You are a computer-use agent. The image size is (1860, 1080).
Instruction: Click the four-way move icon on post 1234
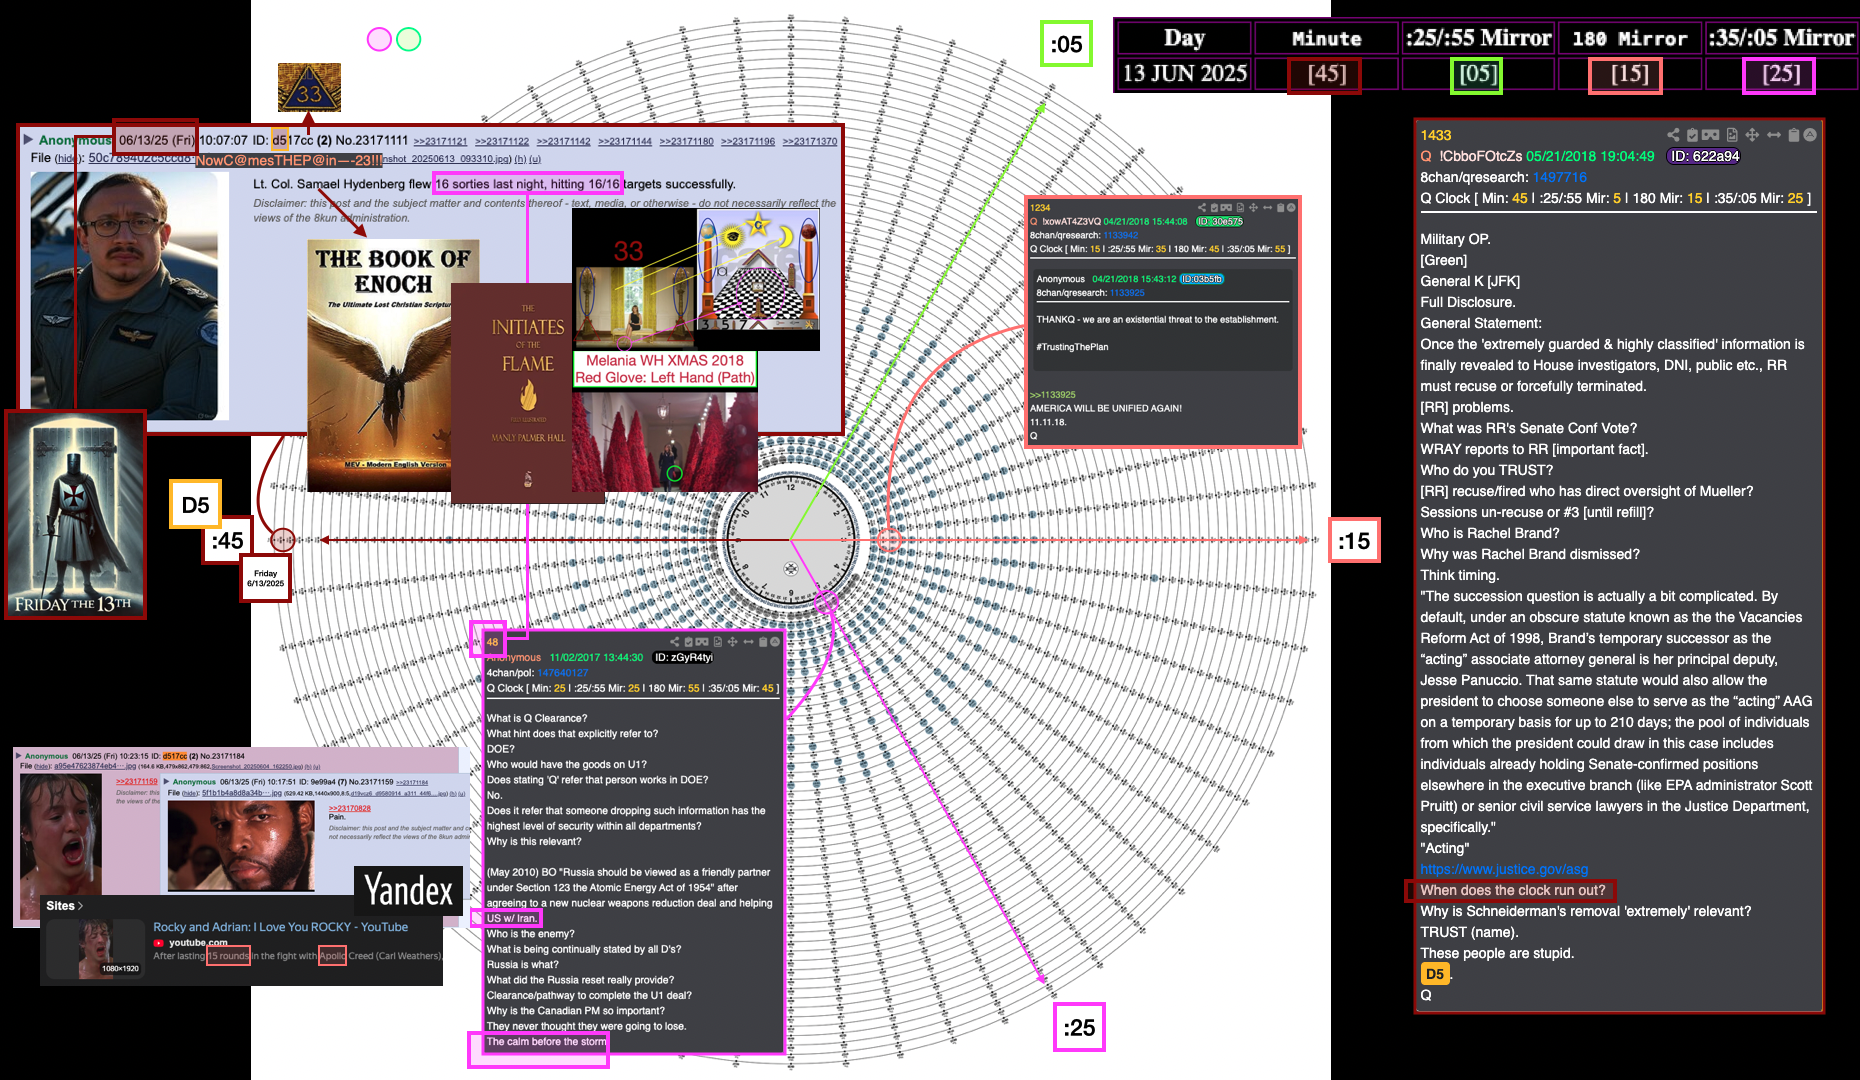coord(1253,208)
